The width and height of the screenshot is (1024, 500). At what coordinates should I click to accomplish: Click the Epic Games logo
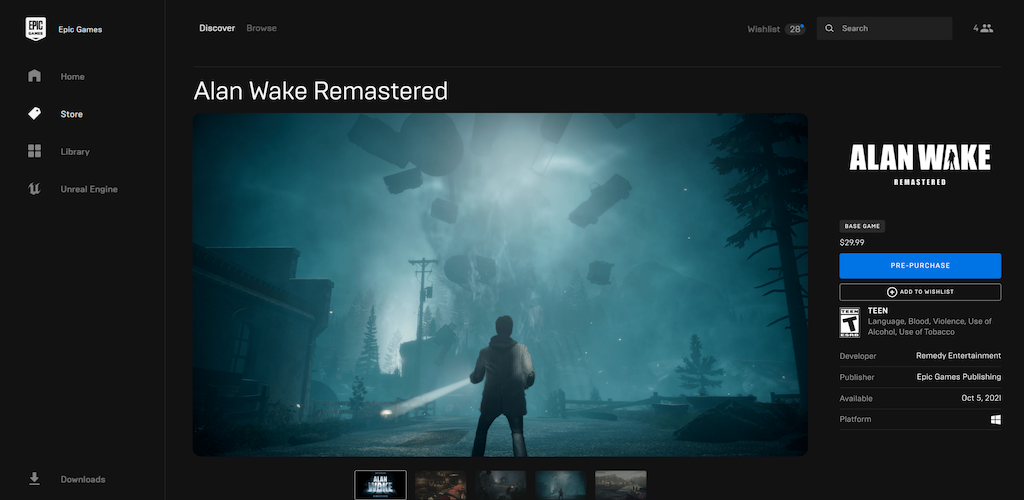[x=35, y=29]
